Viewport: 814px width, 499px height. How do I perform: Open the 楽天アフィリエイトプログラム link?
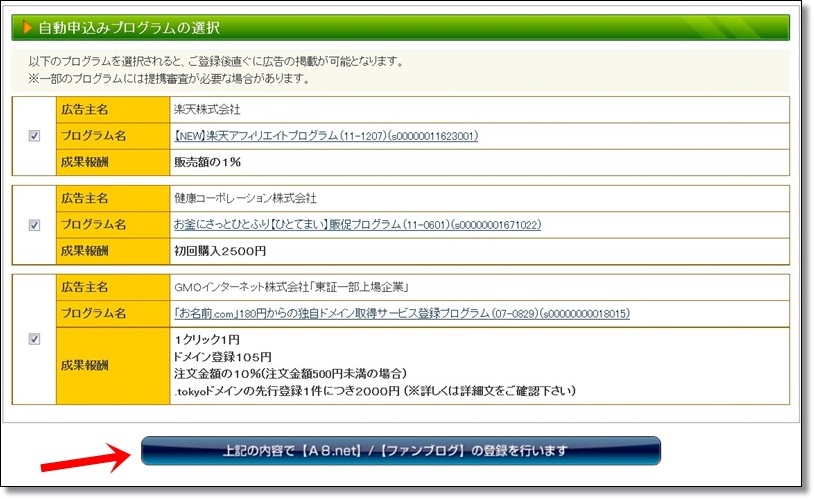tap(326, 136)
